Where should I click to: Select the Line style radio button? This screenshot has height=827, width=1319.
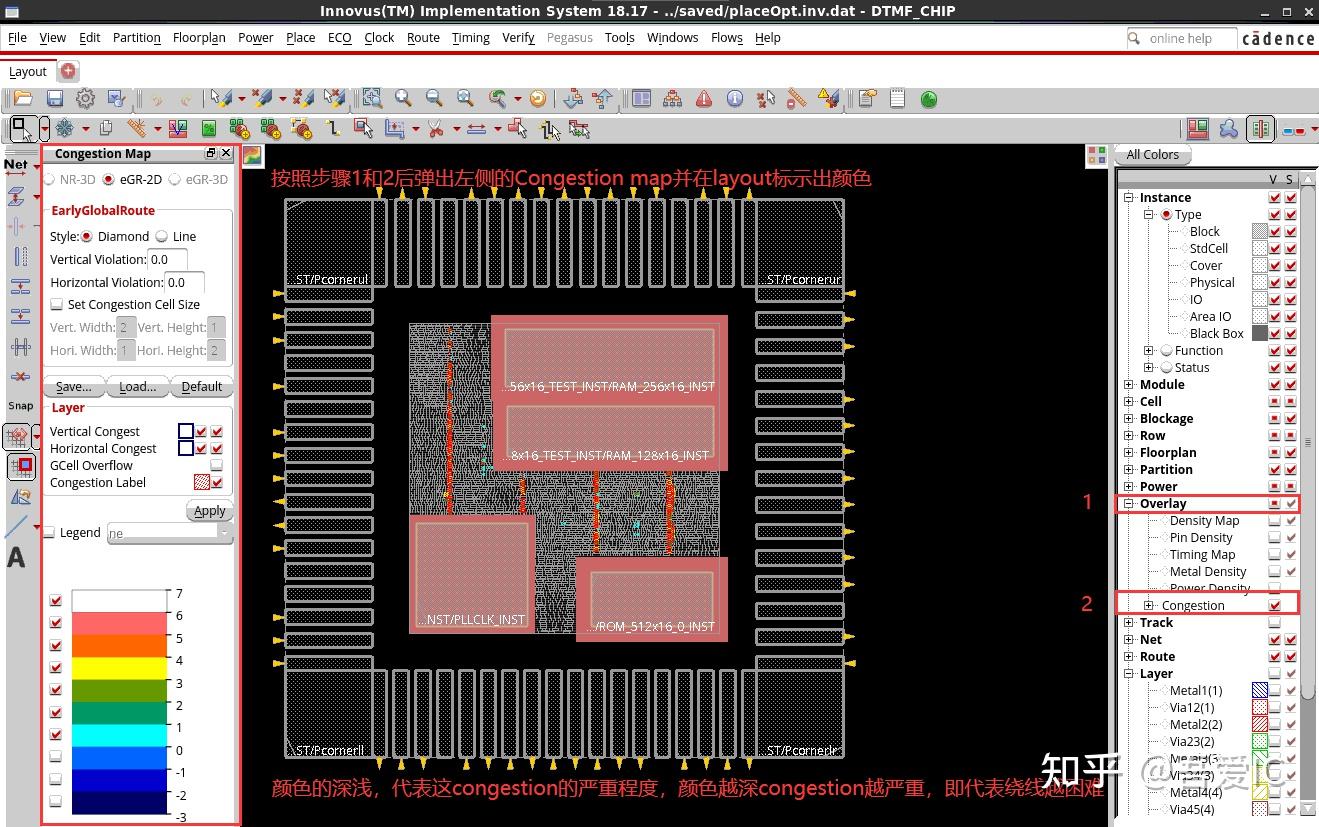point(162,237)
